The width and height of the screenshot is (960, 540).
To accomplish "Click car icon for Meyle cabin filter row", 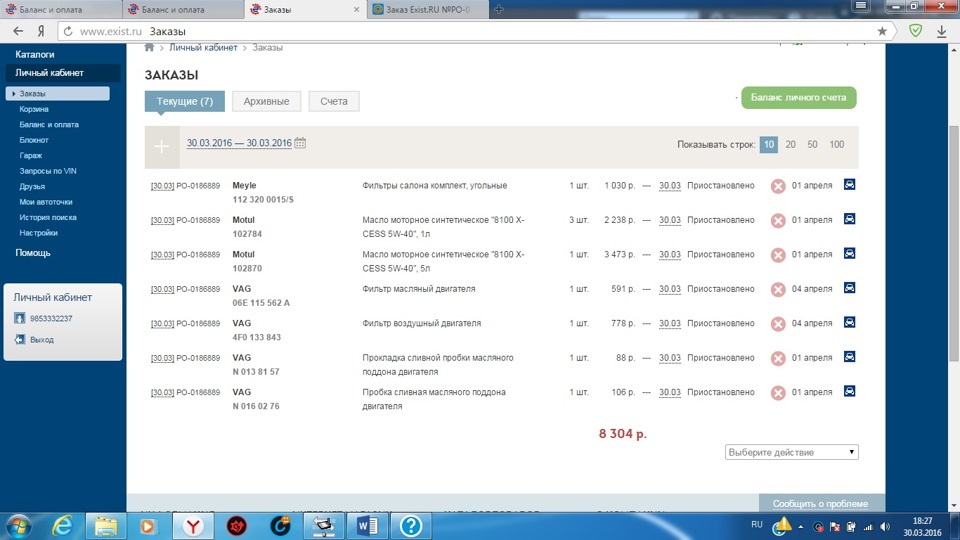I will tap(849, 184).
